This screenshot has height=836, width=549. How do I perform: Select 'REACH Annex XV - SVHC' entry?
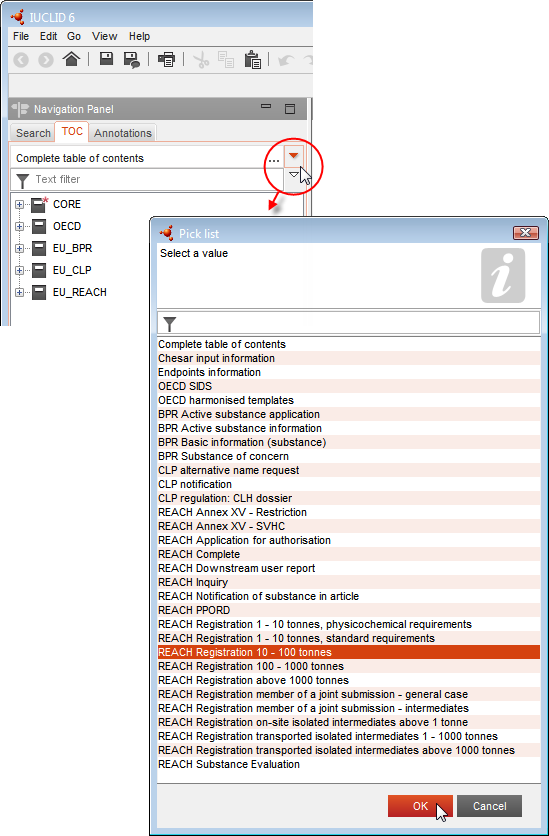pos(349,526)
